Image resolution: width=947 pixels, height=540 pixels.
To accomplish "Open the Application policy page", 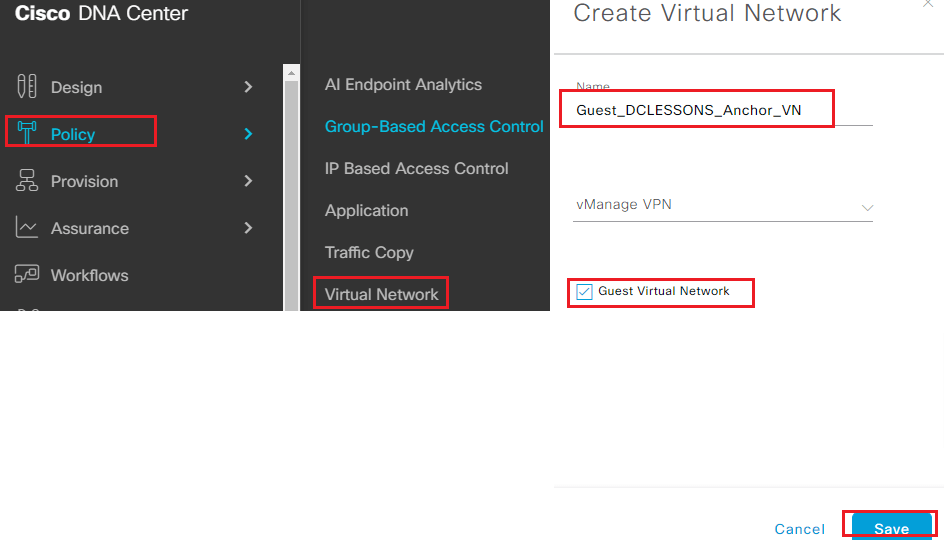I will coord(367,211).
